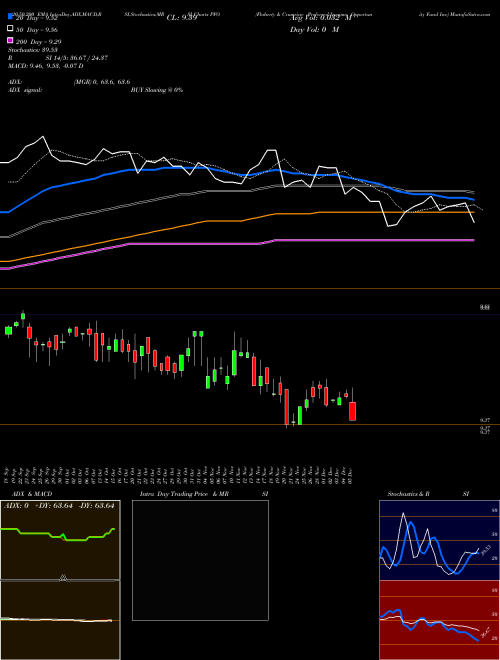Click the 'ADX: 0 +DY: 63.64 -DY: 63.64' header

click(59, 506)
